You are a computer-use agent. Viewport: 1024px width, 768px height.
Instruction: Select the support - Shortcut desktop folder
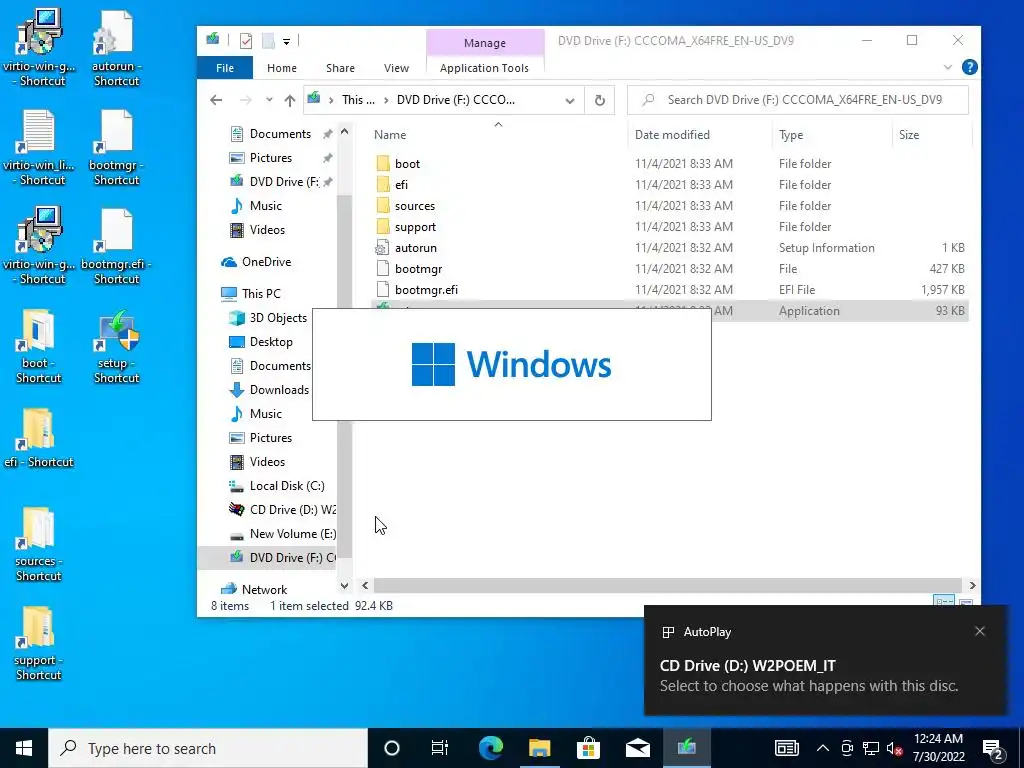39,644
